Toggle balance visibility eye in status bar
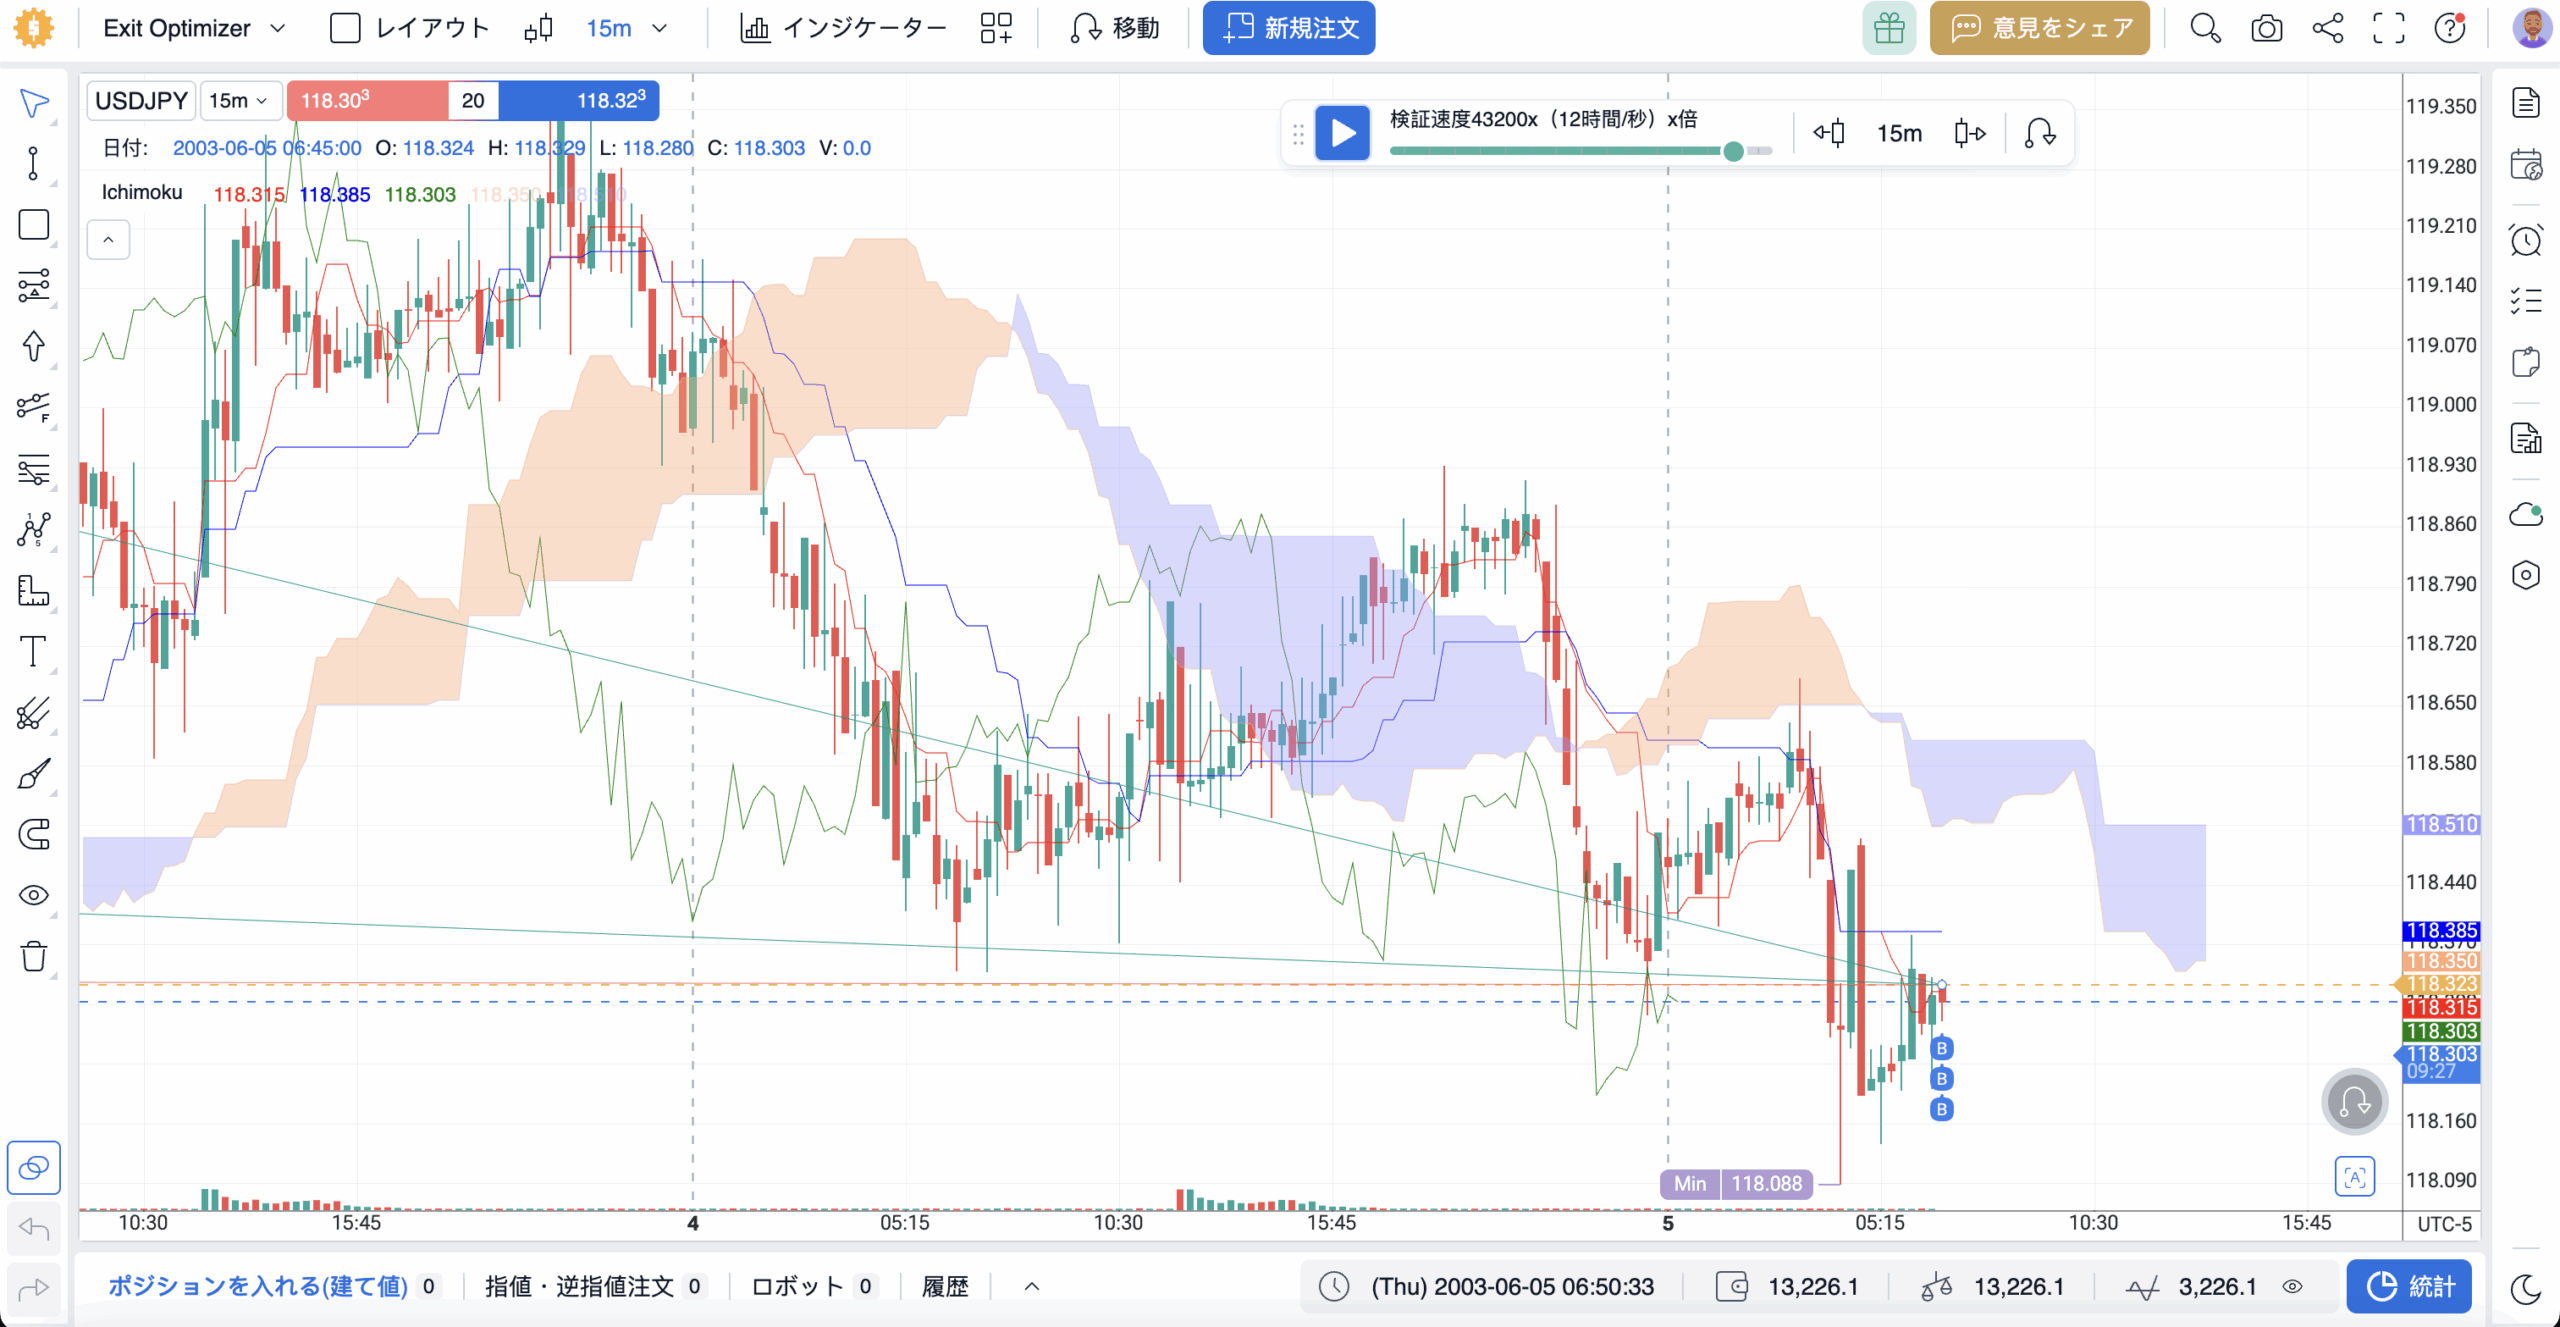 pos(2293,1286)
